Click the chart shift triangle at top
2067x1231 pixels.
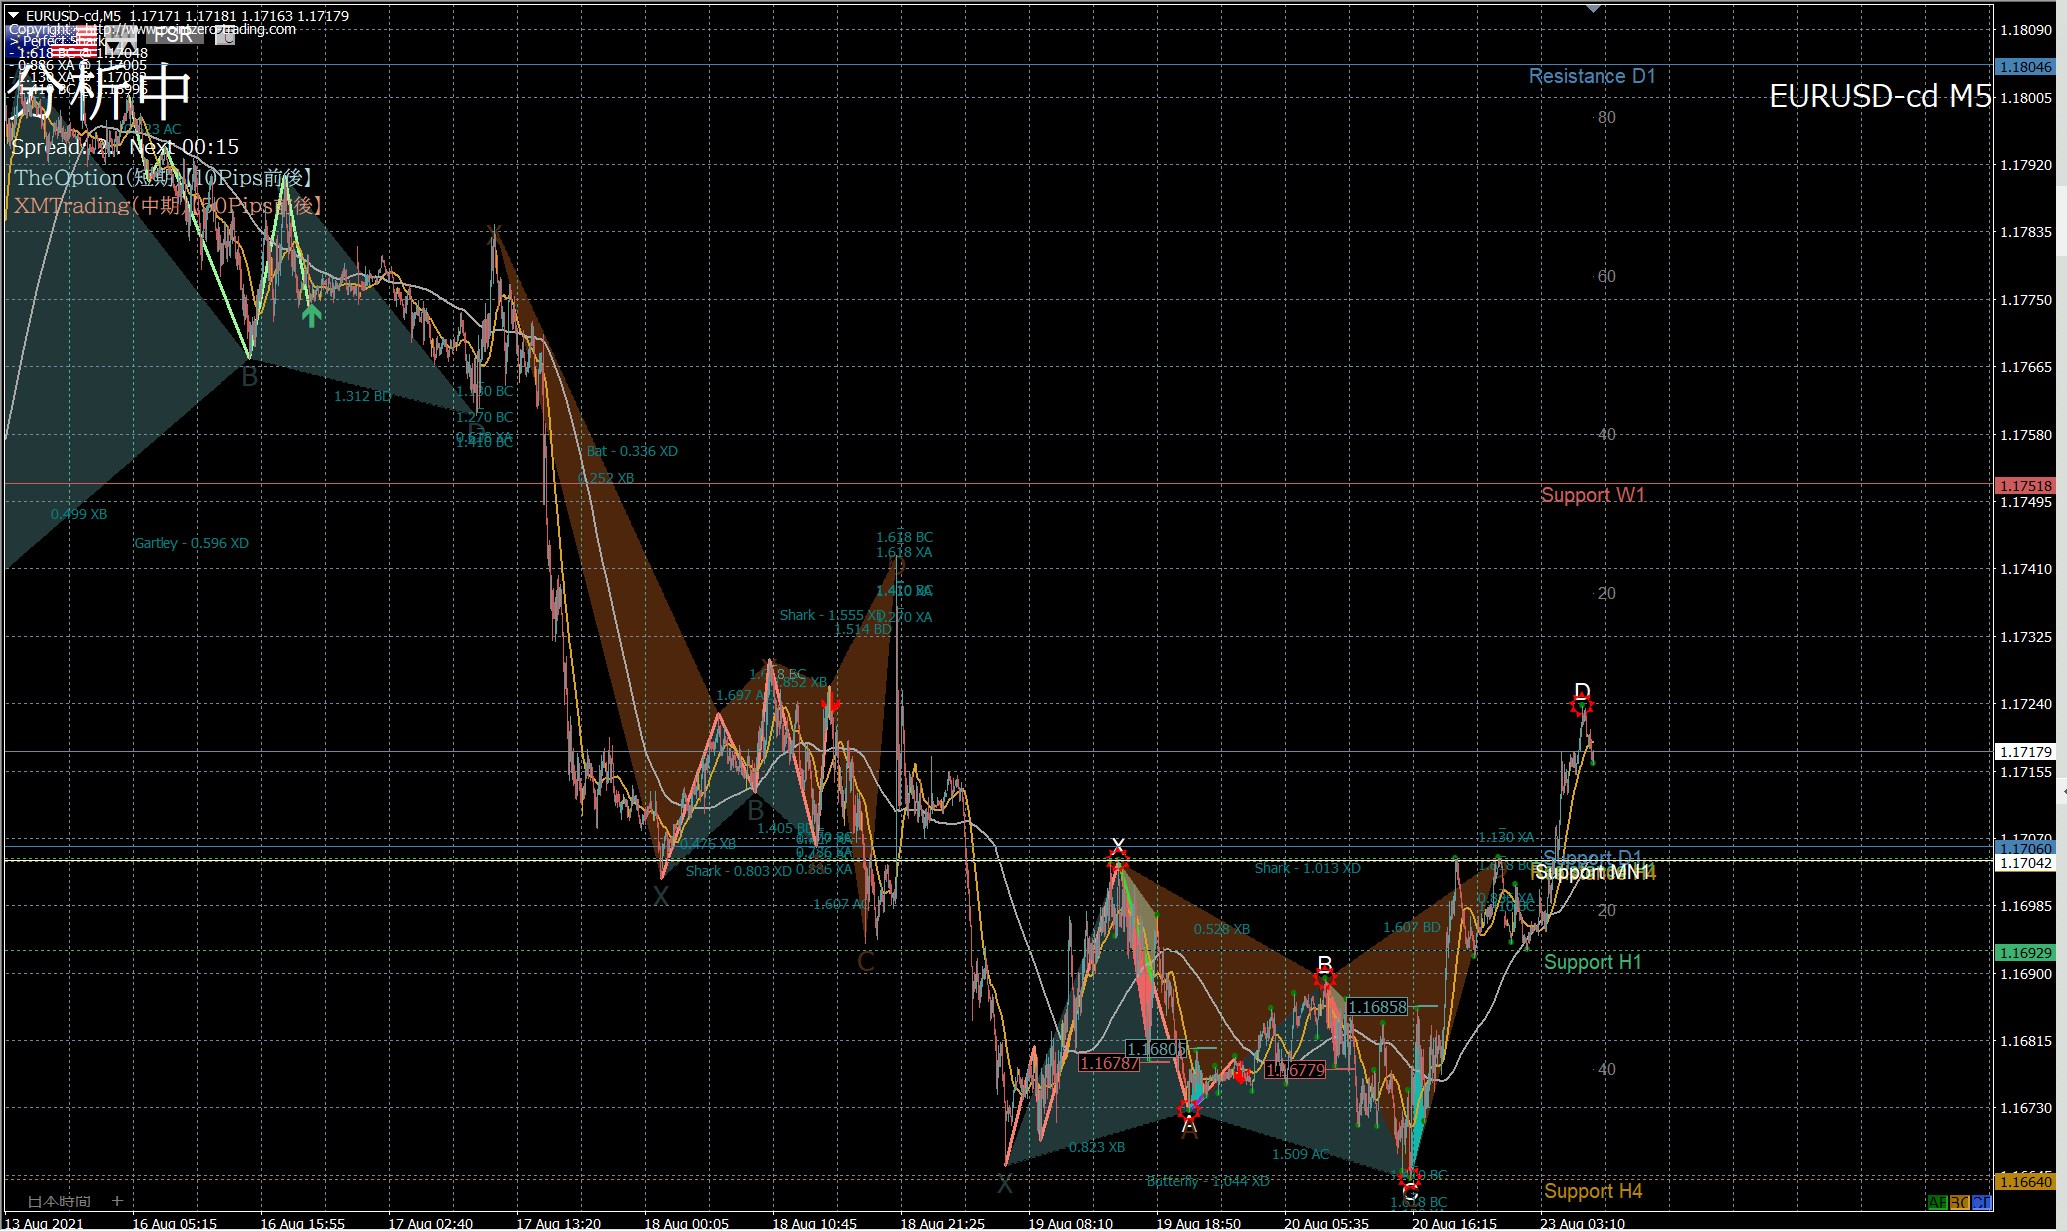pyautogui.click(x=1593, y=8)
